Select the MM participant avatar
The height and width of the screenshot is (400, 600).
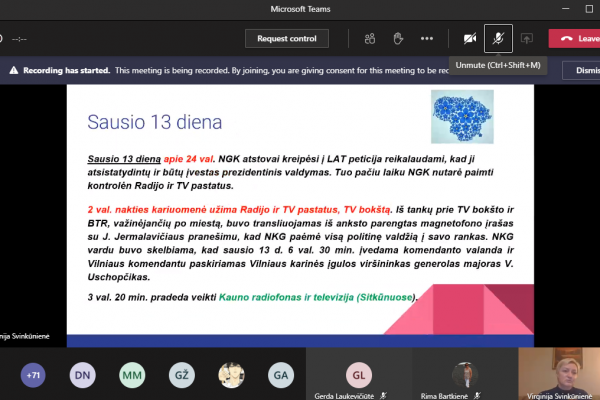pyautogui.click(x=132, y=375)
